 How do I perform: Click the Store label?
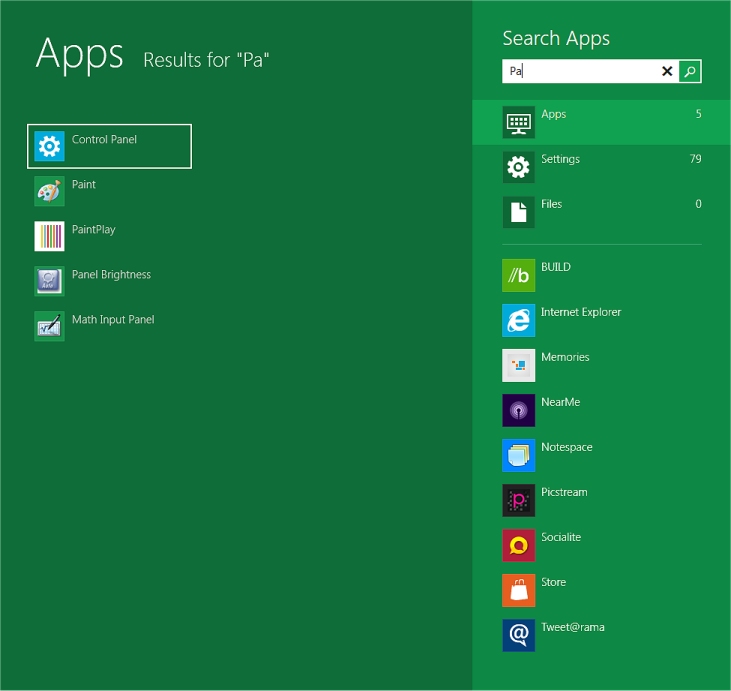553,582
